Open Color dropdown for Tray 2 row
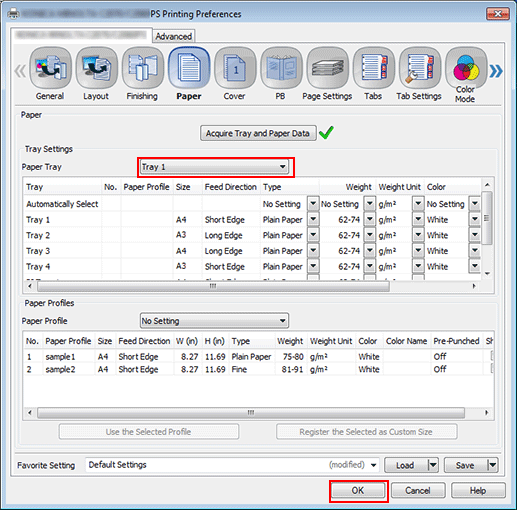517x510 pixels. point(475,235)
